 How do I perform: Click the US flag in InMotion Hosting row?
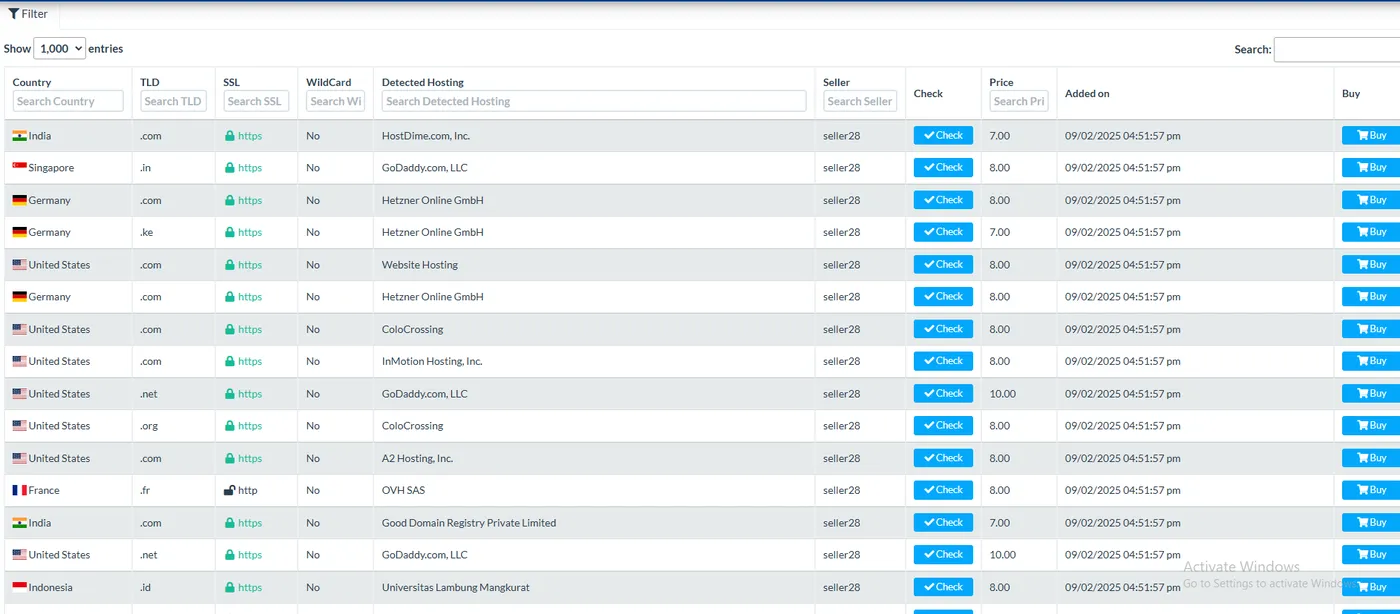(x=19, y=362)
